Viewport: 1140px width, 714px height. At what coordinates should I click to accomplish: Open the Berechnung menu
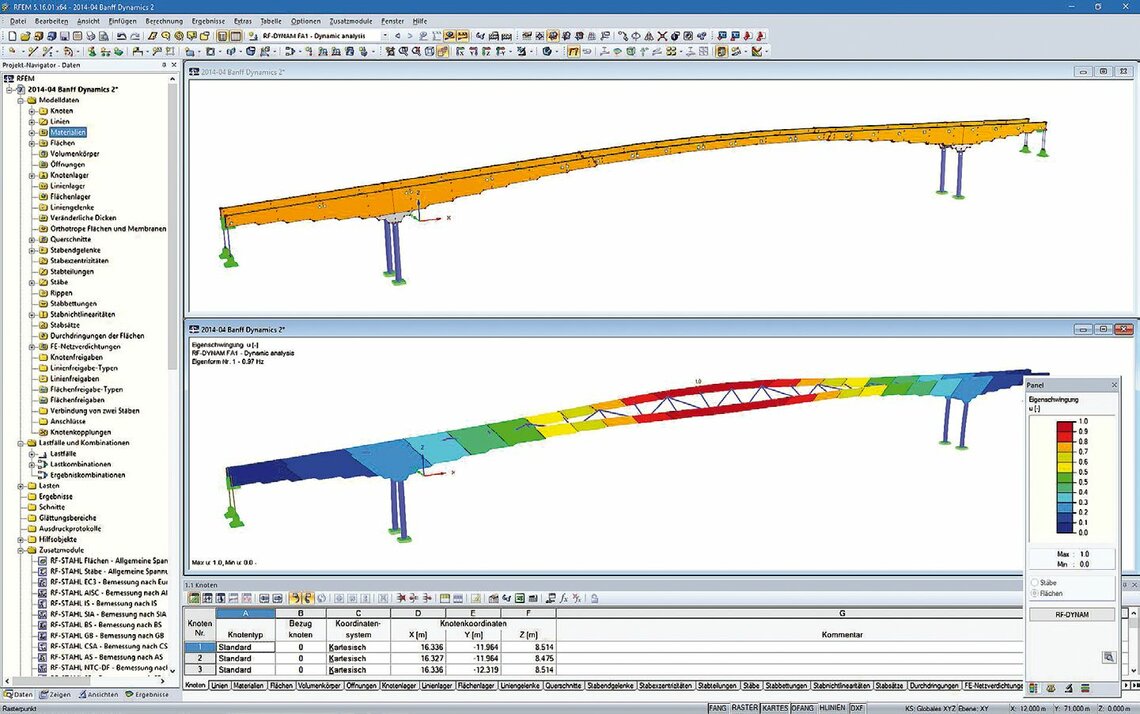pos(164,21)
